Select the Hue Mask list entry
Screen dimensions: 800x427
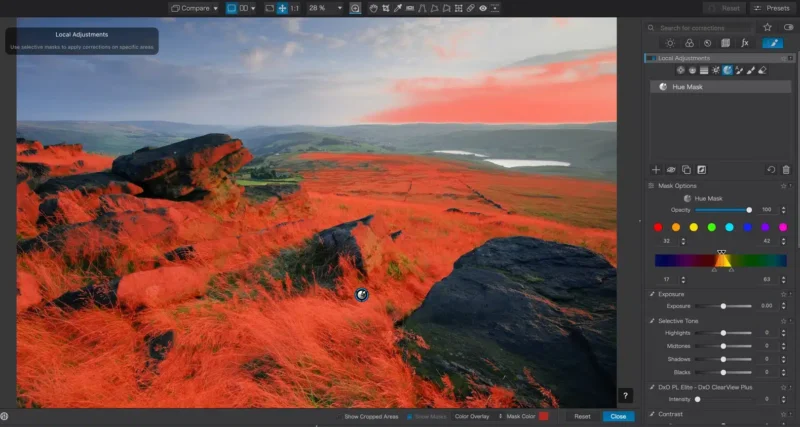pyautogui.click(x=720, y=87)
